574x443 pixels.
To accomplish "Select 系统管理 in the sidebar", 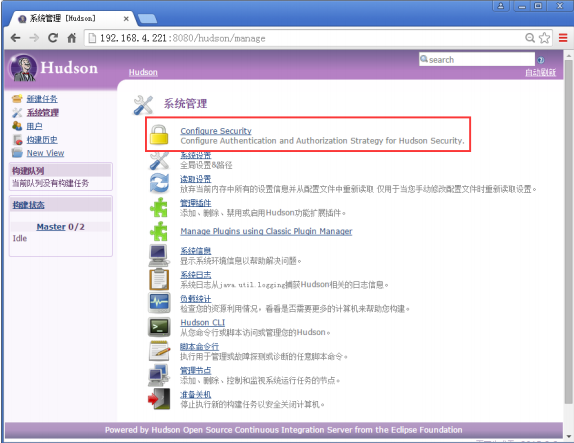I will (43, 112).
